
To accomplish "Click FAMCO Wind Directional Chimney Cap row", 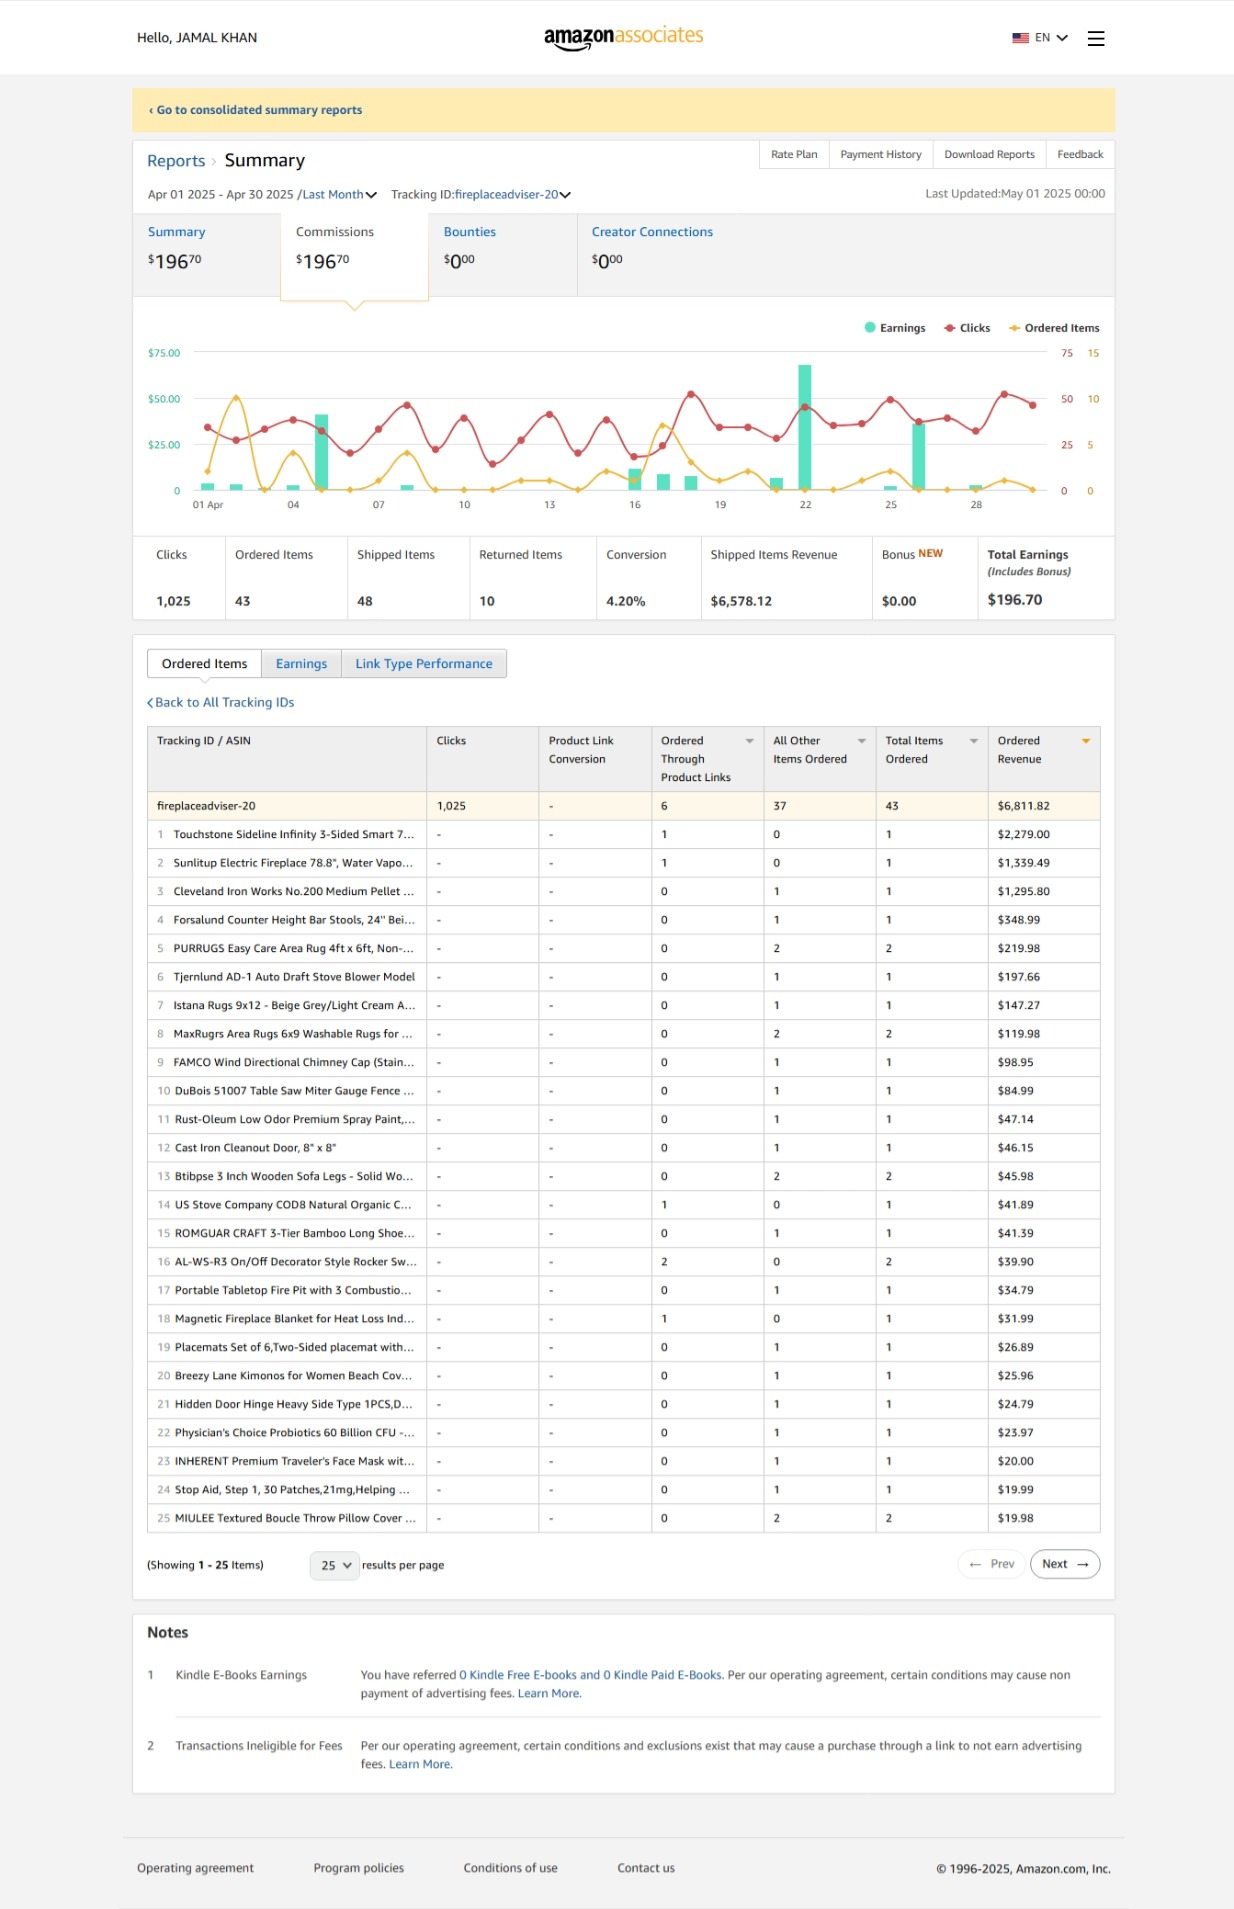I will pyautogui.click(x=623, y=1063).
